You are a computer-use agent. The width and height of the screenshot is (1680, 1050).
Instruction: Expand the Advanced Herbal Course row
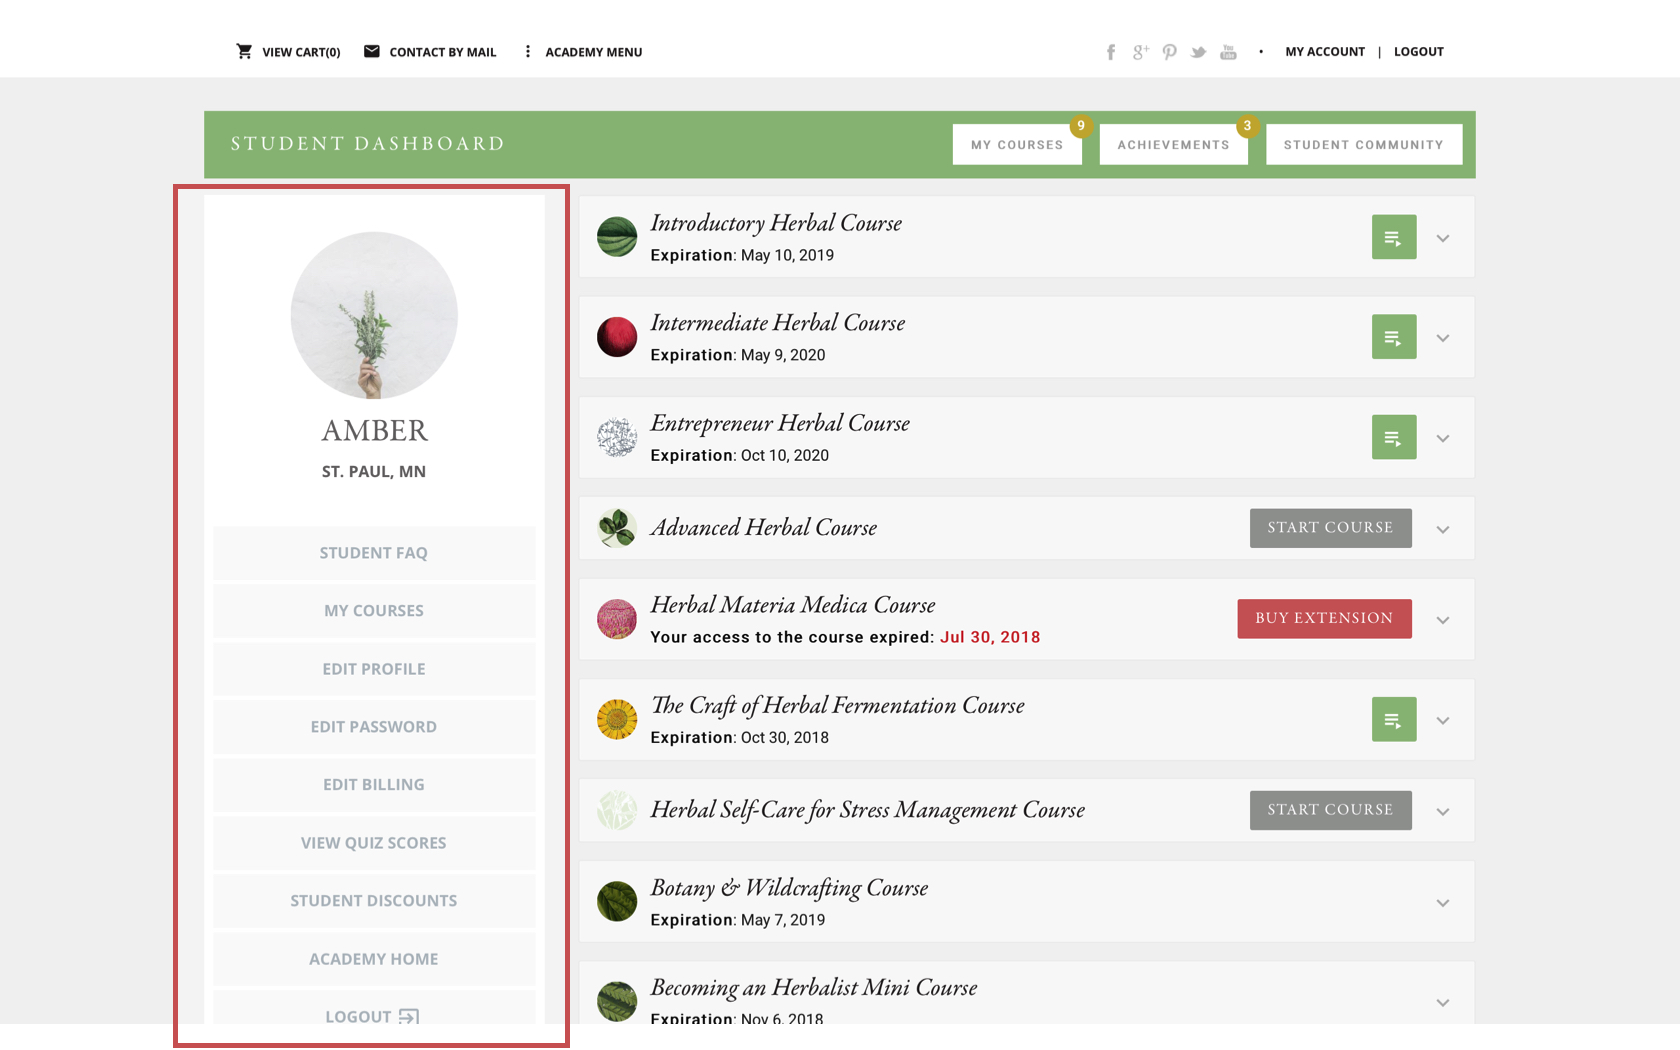pos(1443,529)
